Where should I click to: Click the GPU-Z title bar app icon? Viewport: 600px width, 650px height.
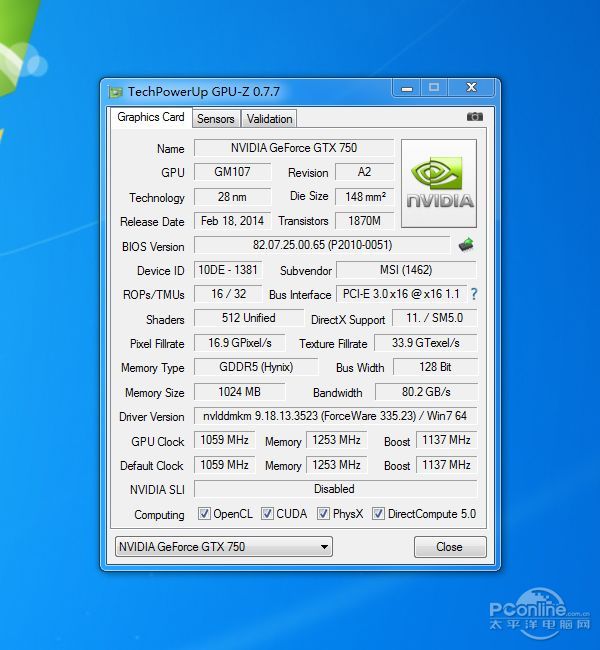tap(116, 92)
